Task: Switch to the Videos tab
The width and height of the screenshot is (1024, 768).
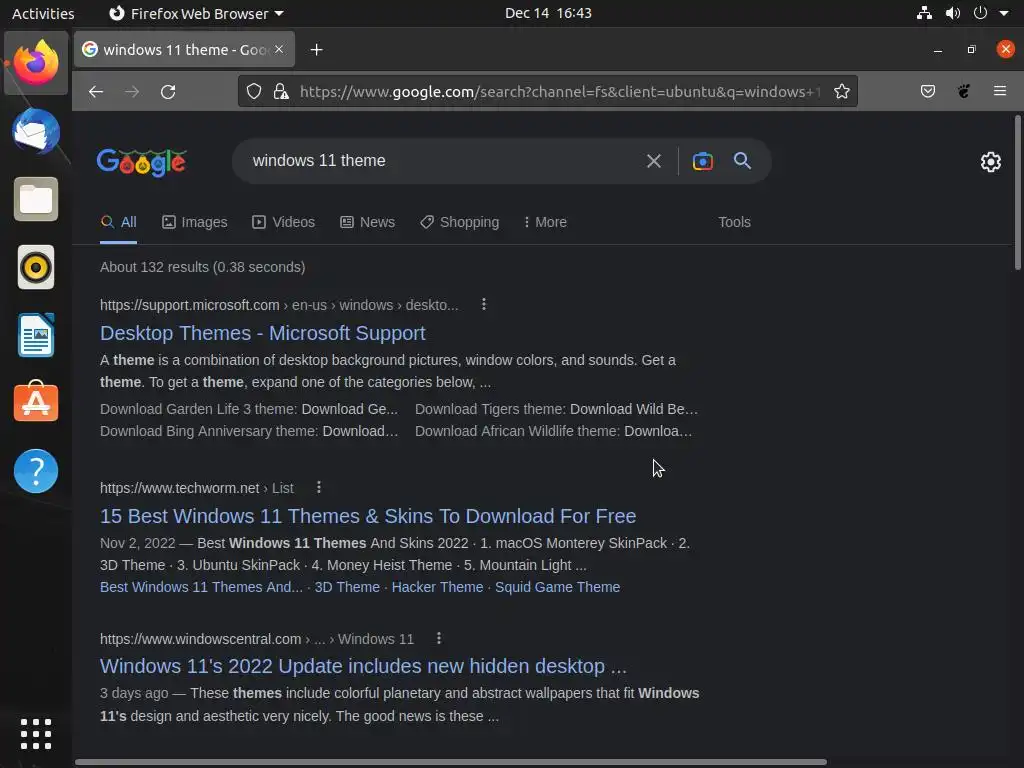Action: [283, 222]
